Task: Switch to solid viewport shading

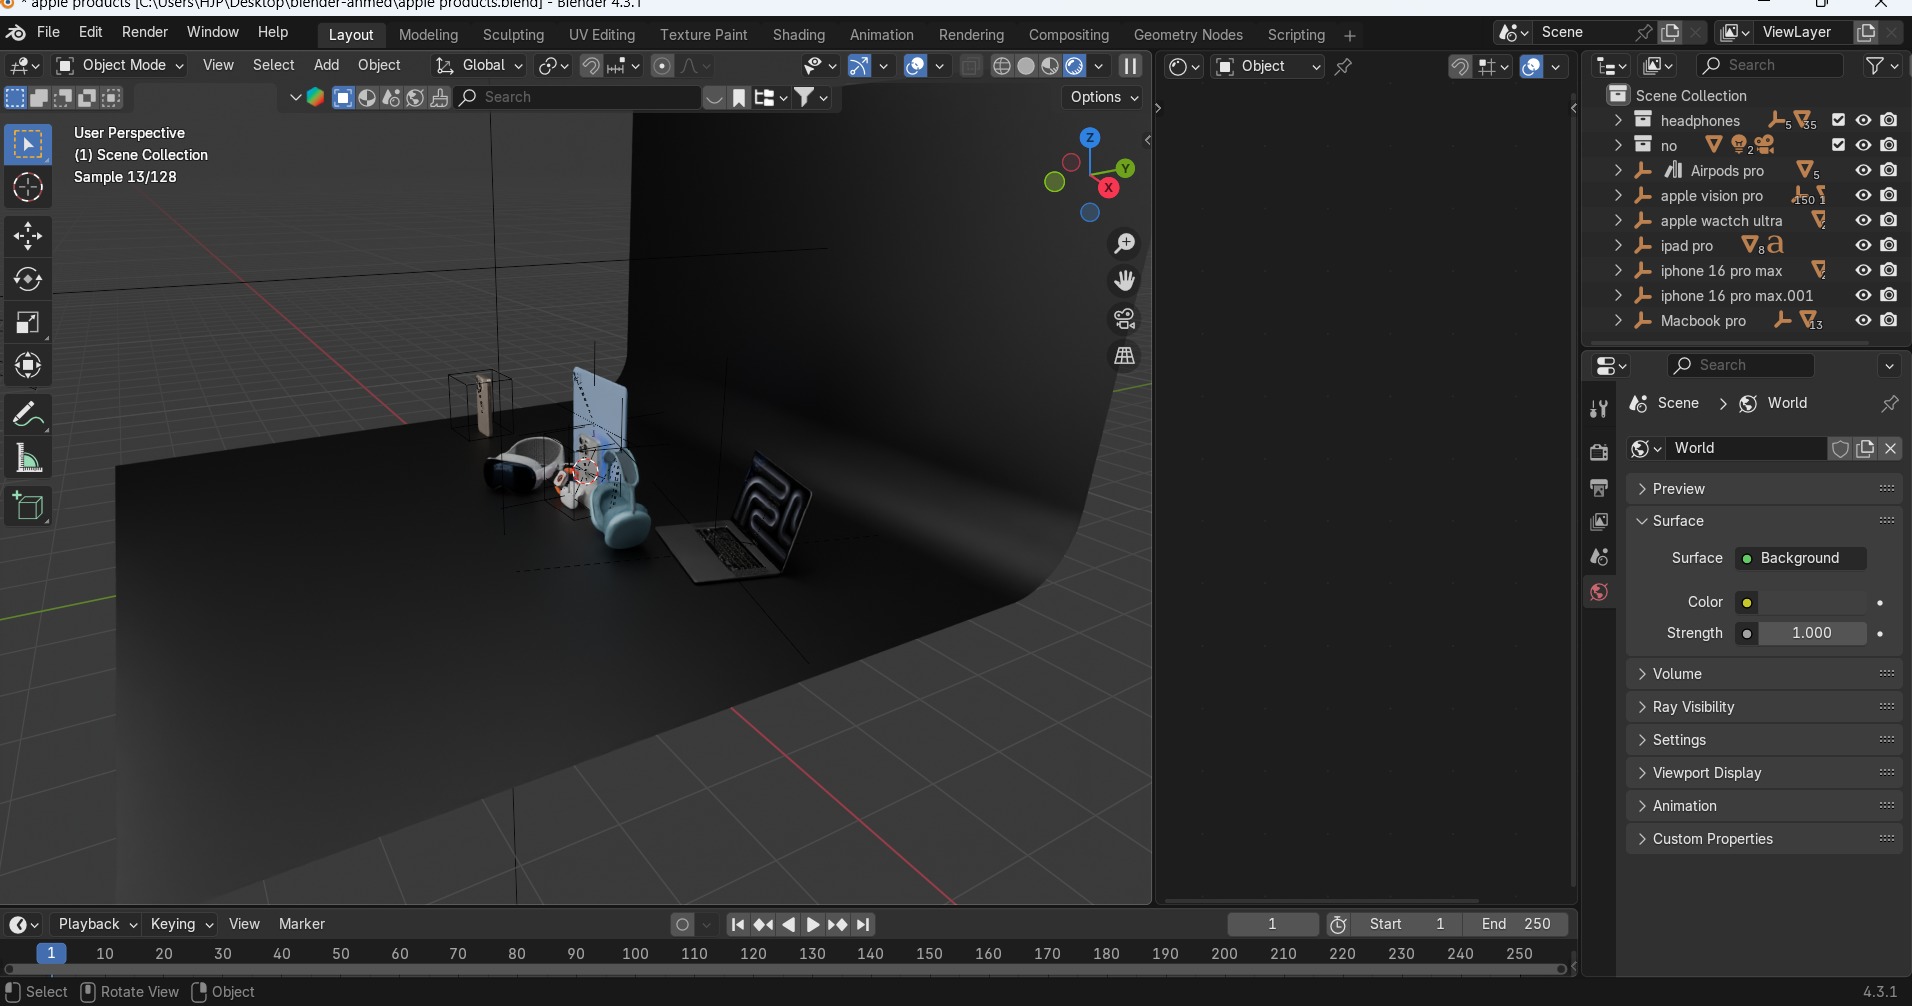Action: pos(1026,66)
